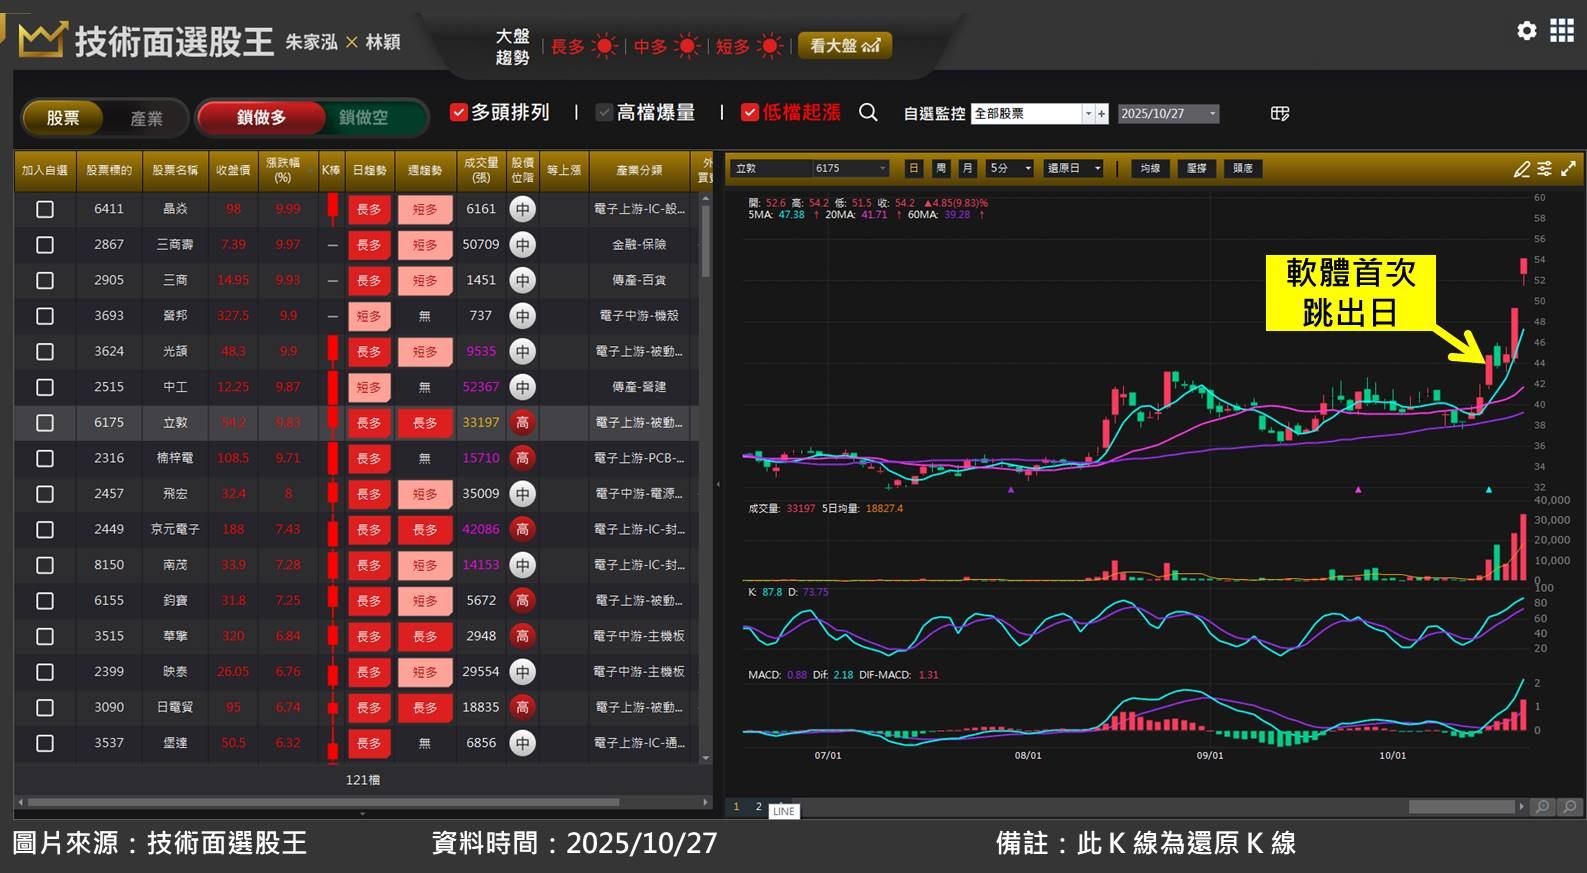This screenshot has width=1587, height=873.
Task: Click the 中 price-level icon for 6411 晶焱
Action: (x=522, y=209)
